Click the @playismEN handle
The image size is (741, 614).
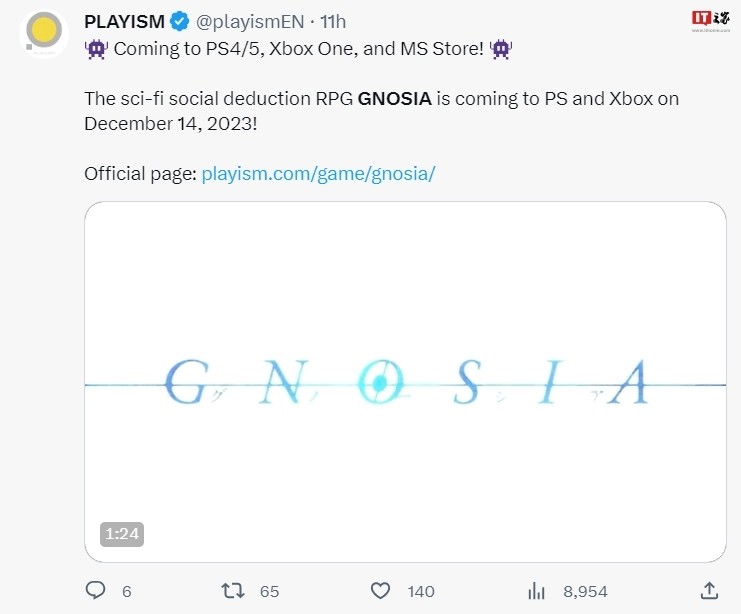[x=247, y=21]
